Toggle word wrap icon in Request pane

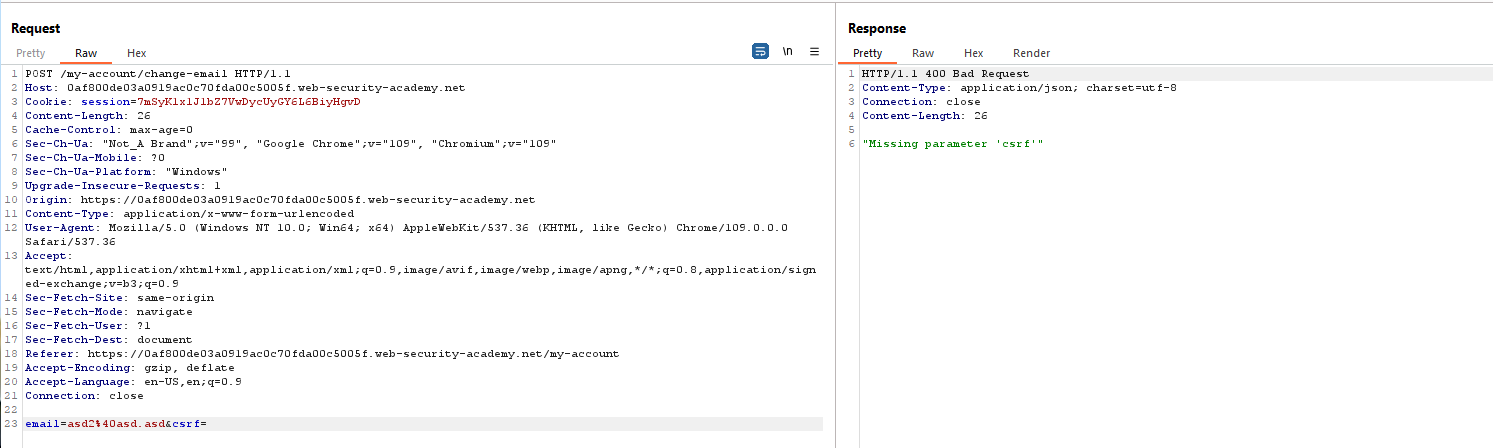pyautogui.click(x=760, y=52)
